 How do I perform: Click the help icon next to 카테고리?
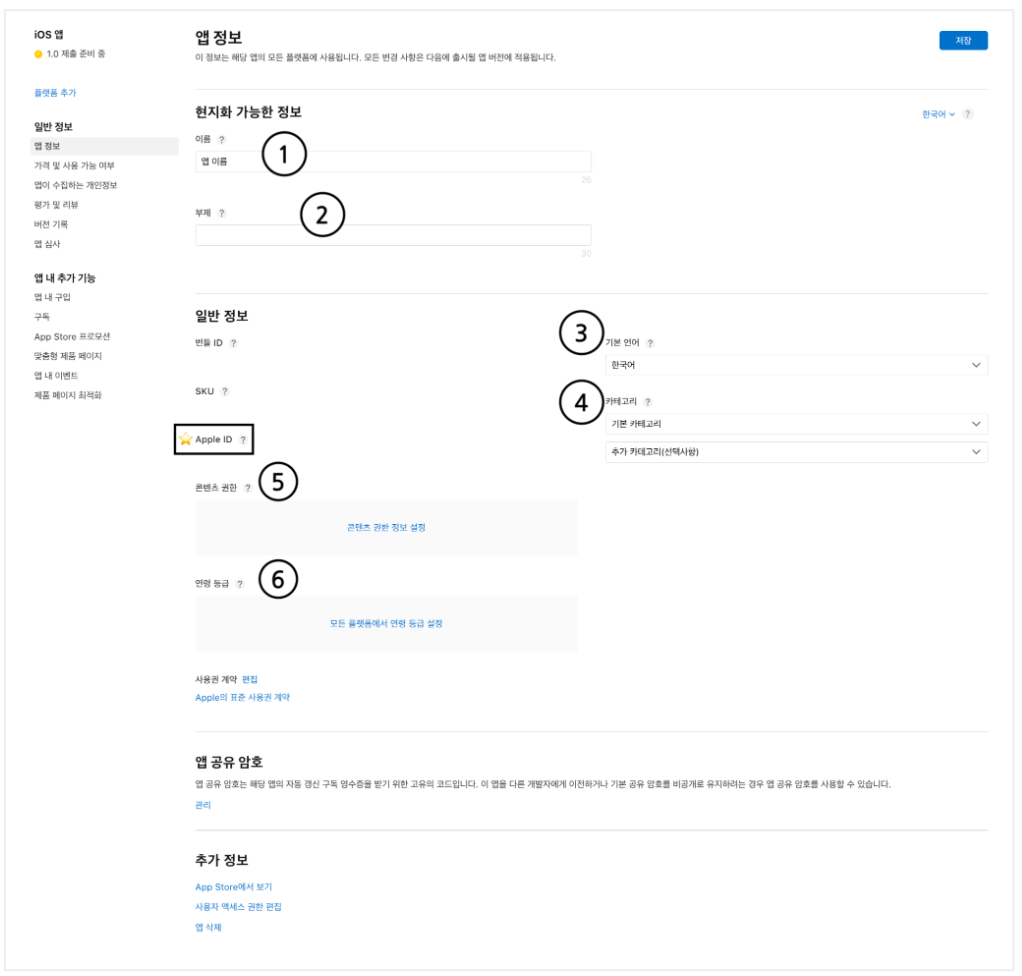coord(648,402)
